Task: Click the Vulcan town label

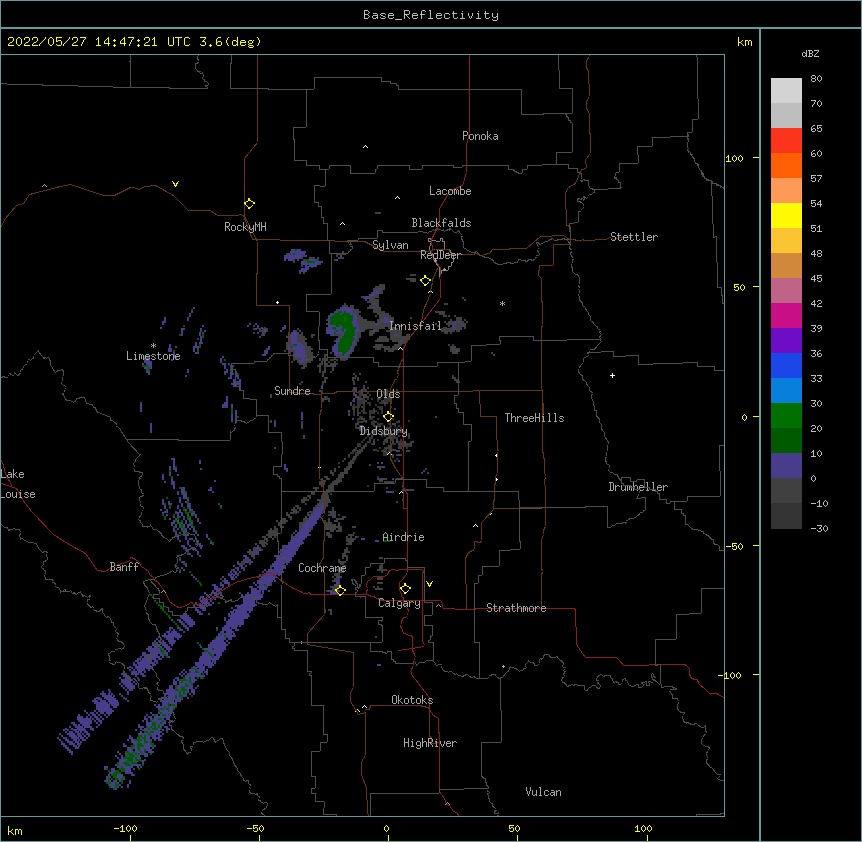Action: pos(543,792)
